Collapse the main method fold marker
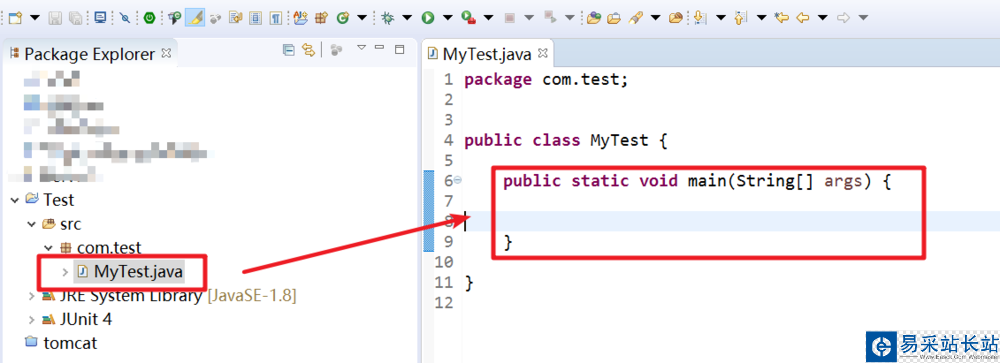The height and width of the screenshot is (363, 1000). (457, 181)
